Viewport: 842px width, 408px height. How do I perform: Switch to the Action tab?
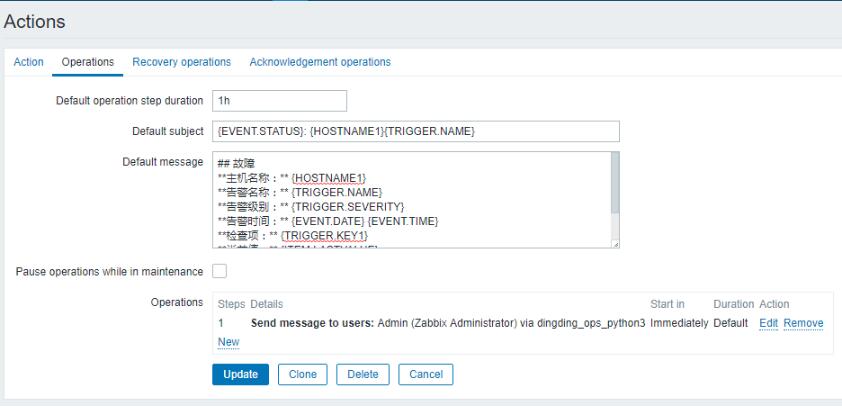point(28,62)
